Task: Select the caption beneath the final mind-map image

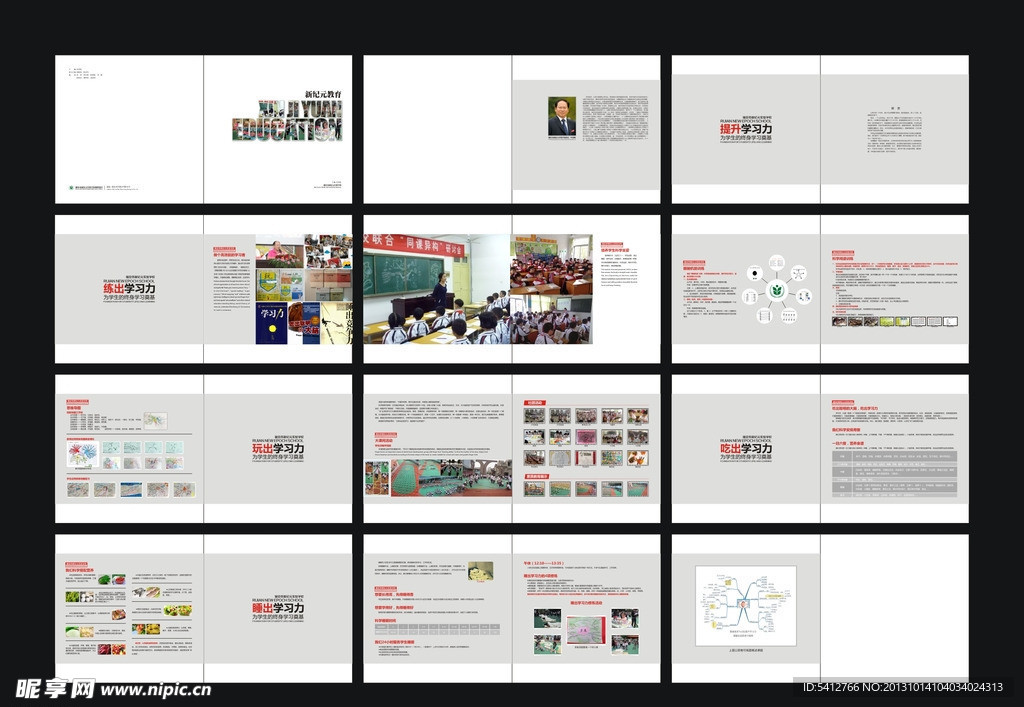Action: [746, 650]
